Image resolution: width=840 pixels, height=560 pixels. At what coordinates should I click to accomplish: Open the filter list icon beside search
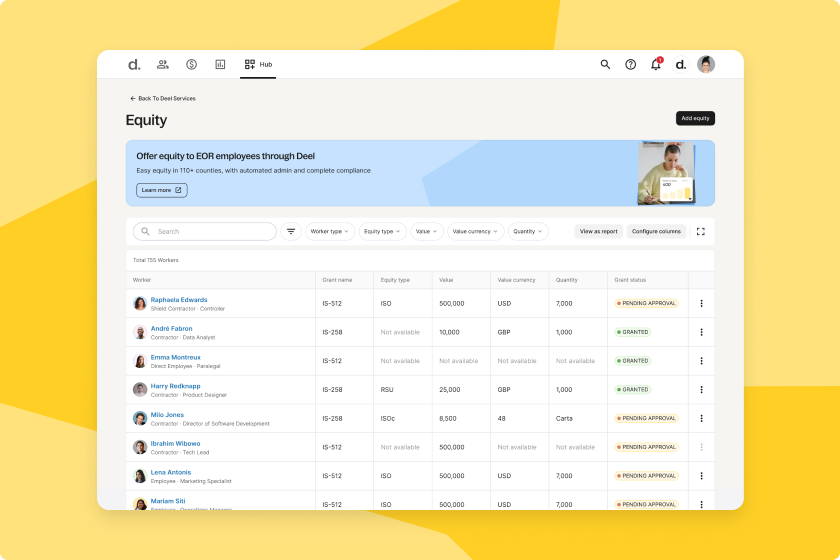(291, 232)
